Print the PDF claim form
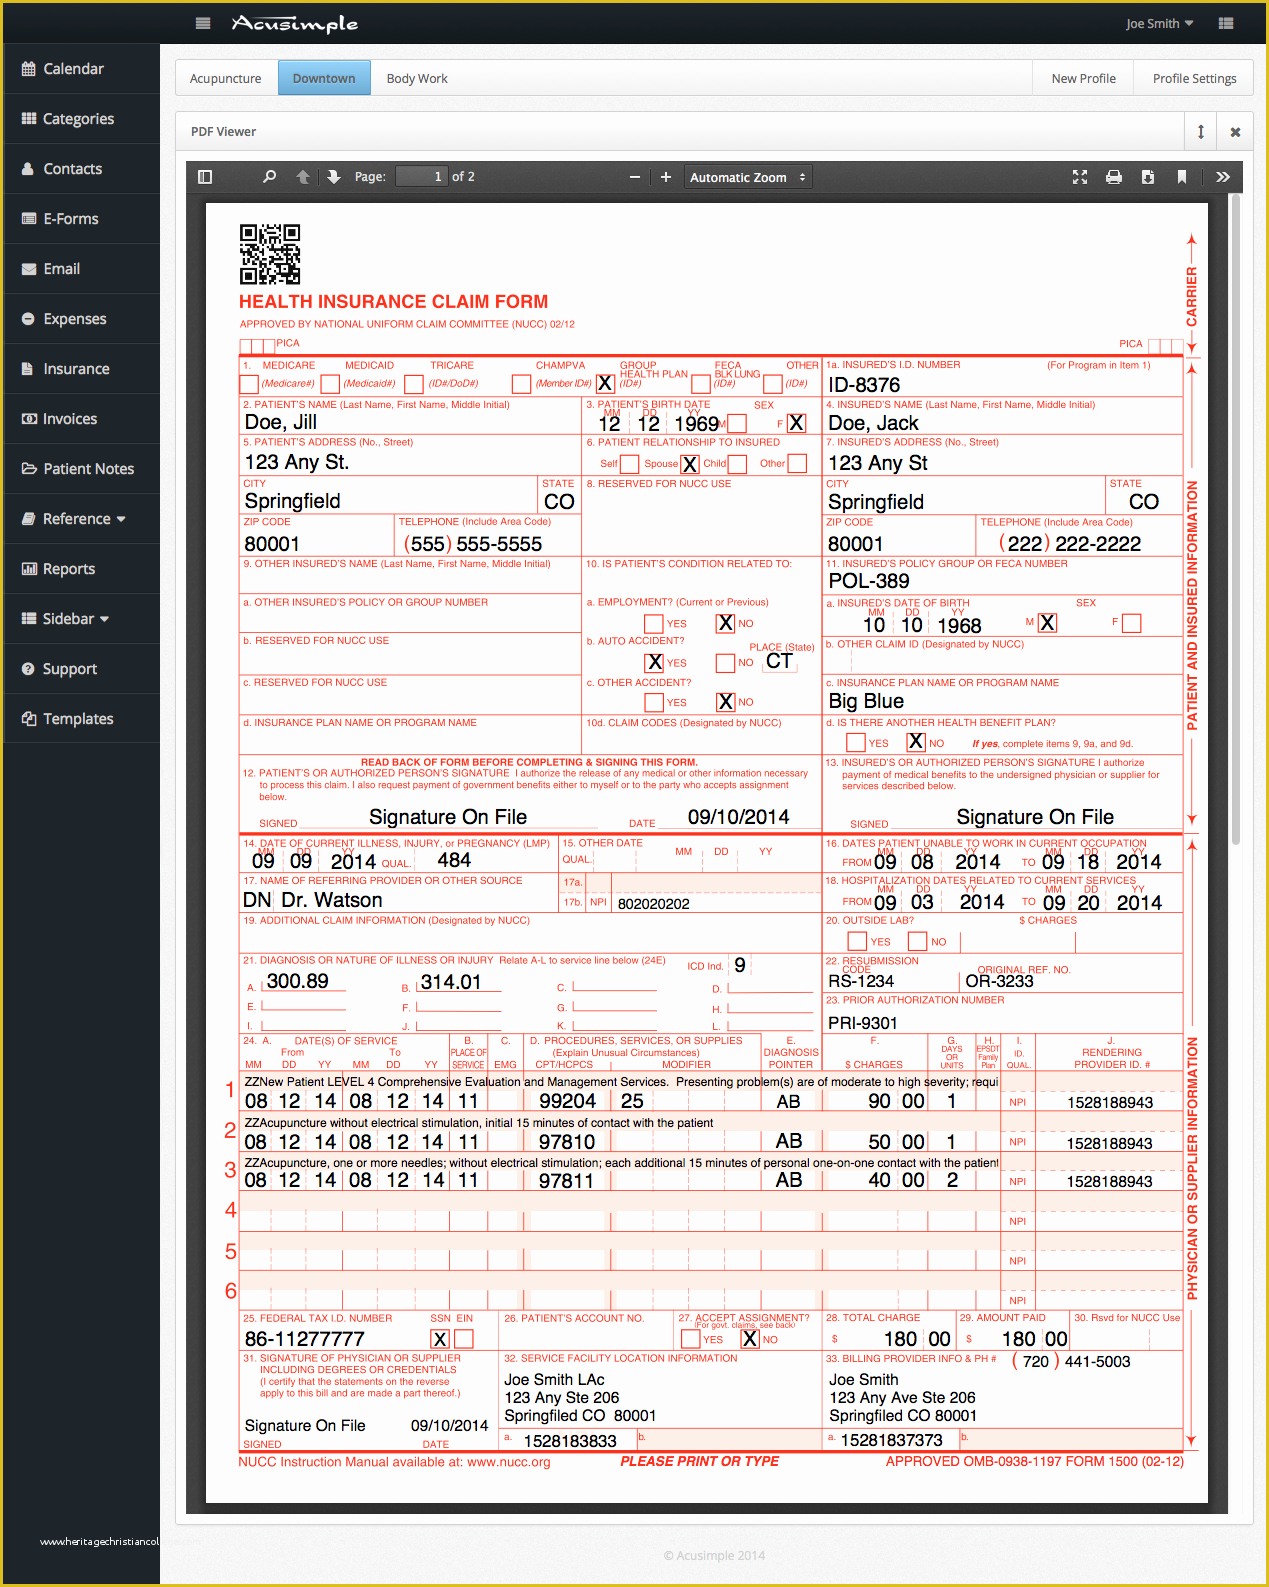 (x=1114, y=177)
